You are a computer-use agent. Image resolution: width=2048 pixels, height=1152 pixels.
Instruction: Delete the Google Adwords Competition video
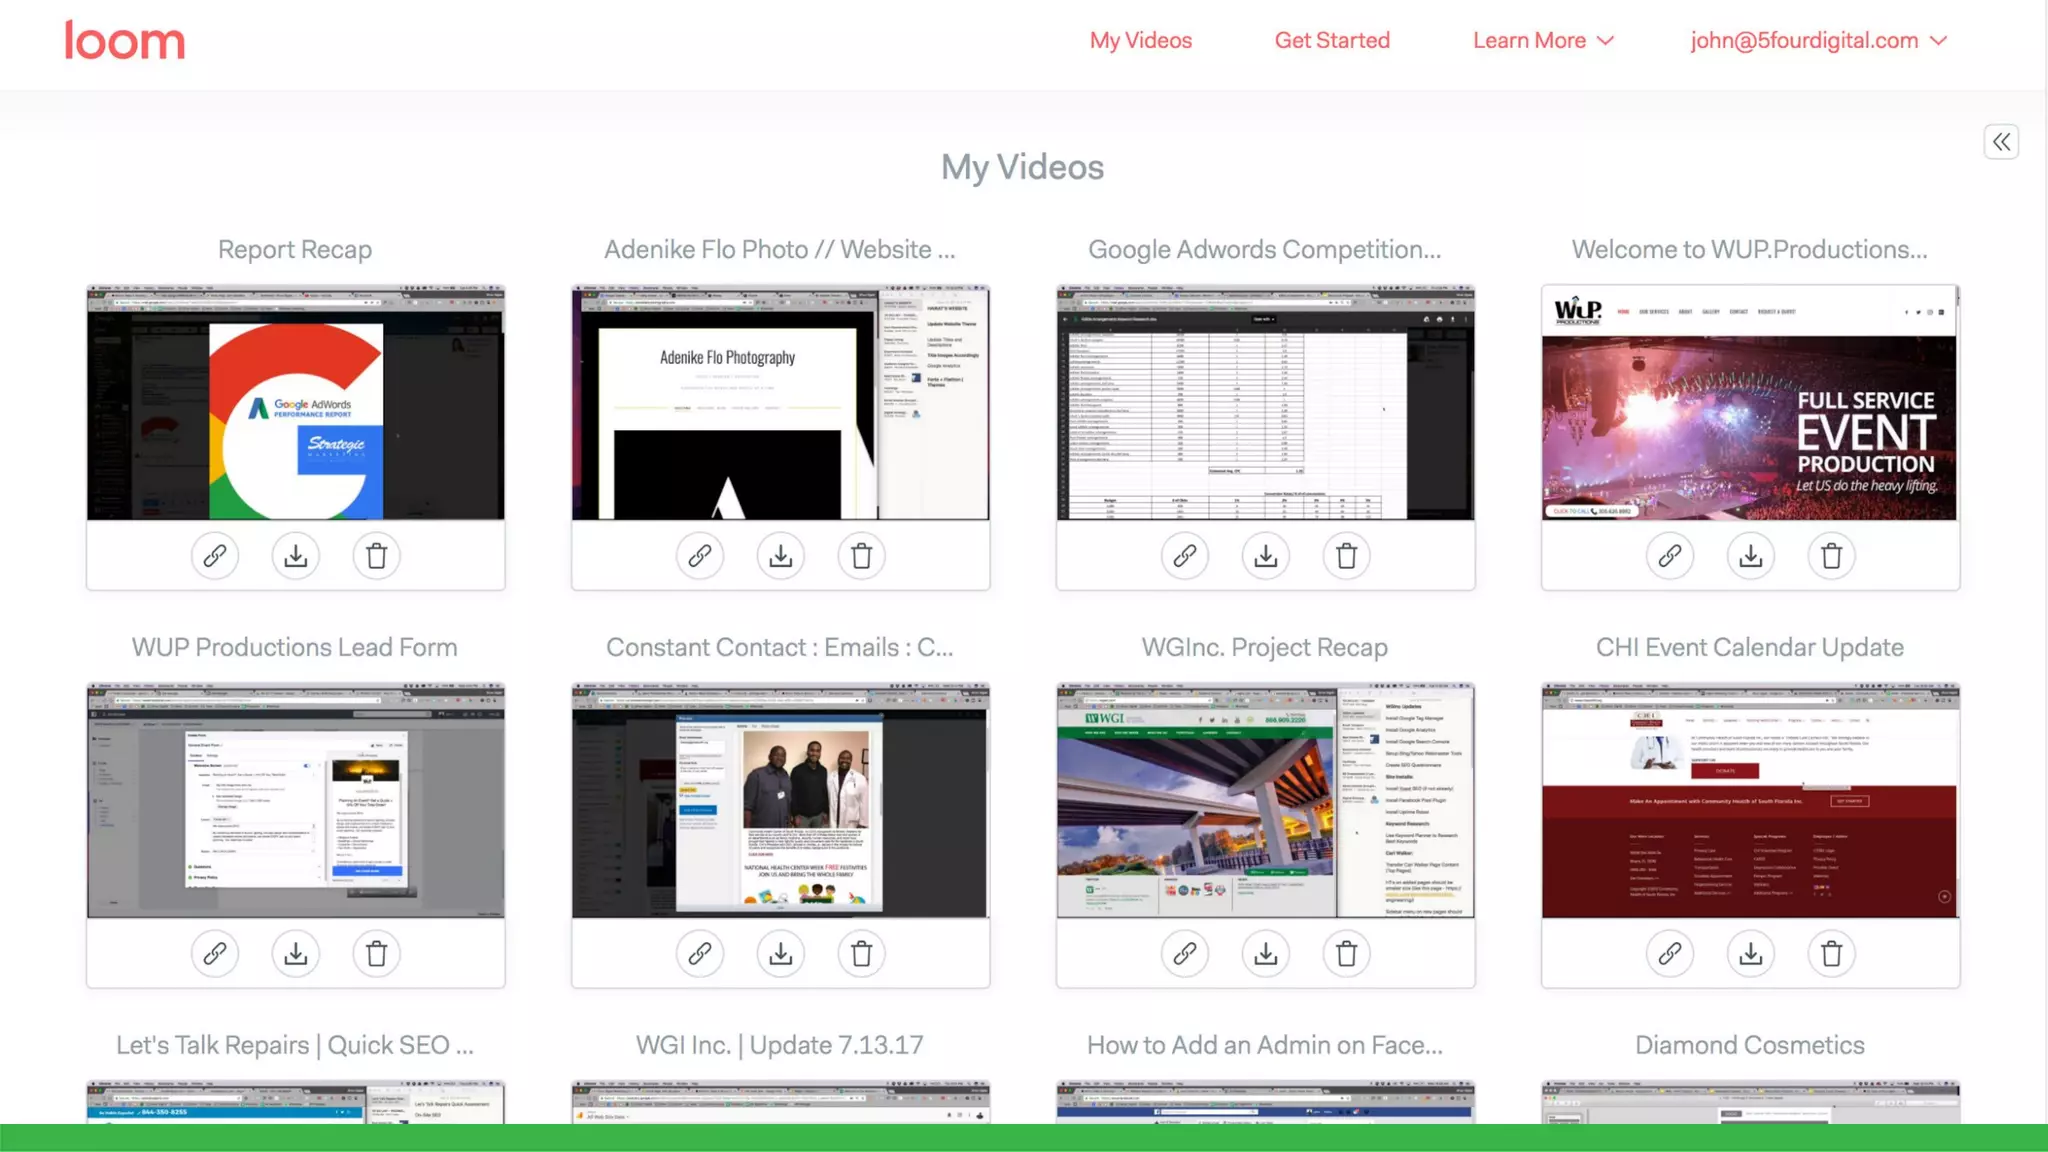1347,556
